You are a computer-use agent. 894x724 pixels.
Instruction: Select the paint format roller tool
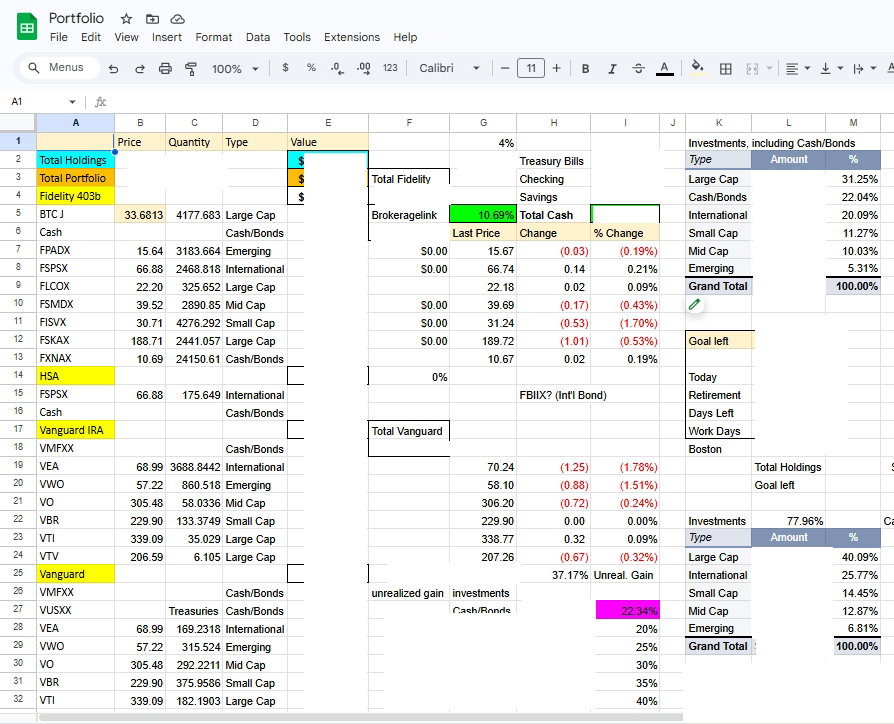(x=191, y=69)
